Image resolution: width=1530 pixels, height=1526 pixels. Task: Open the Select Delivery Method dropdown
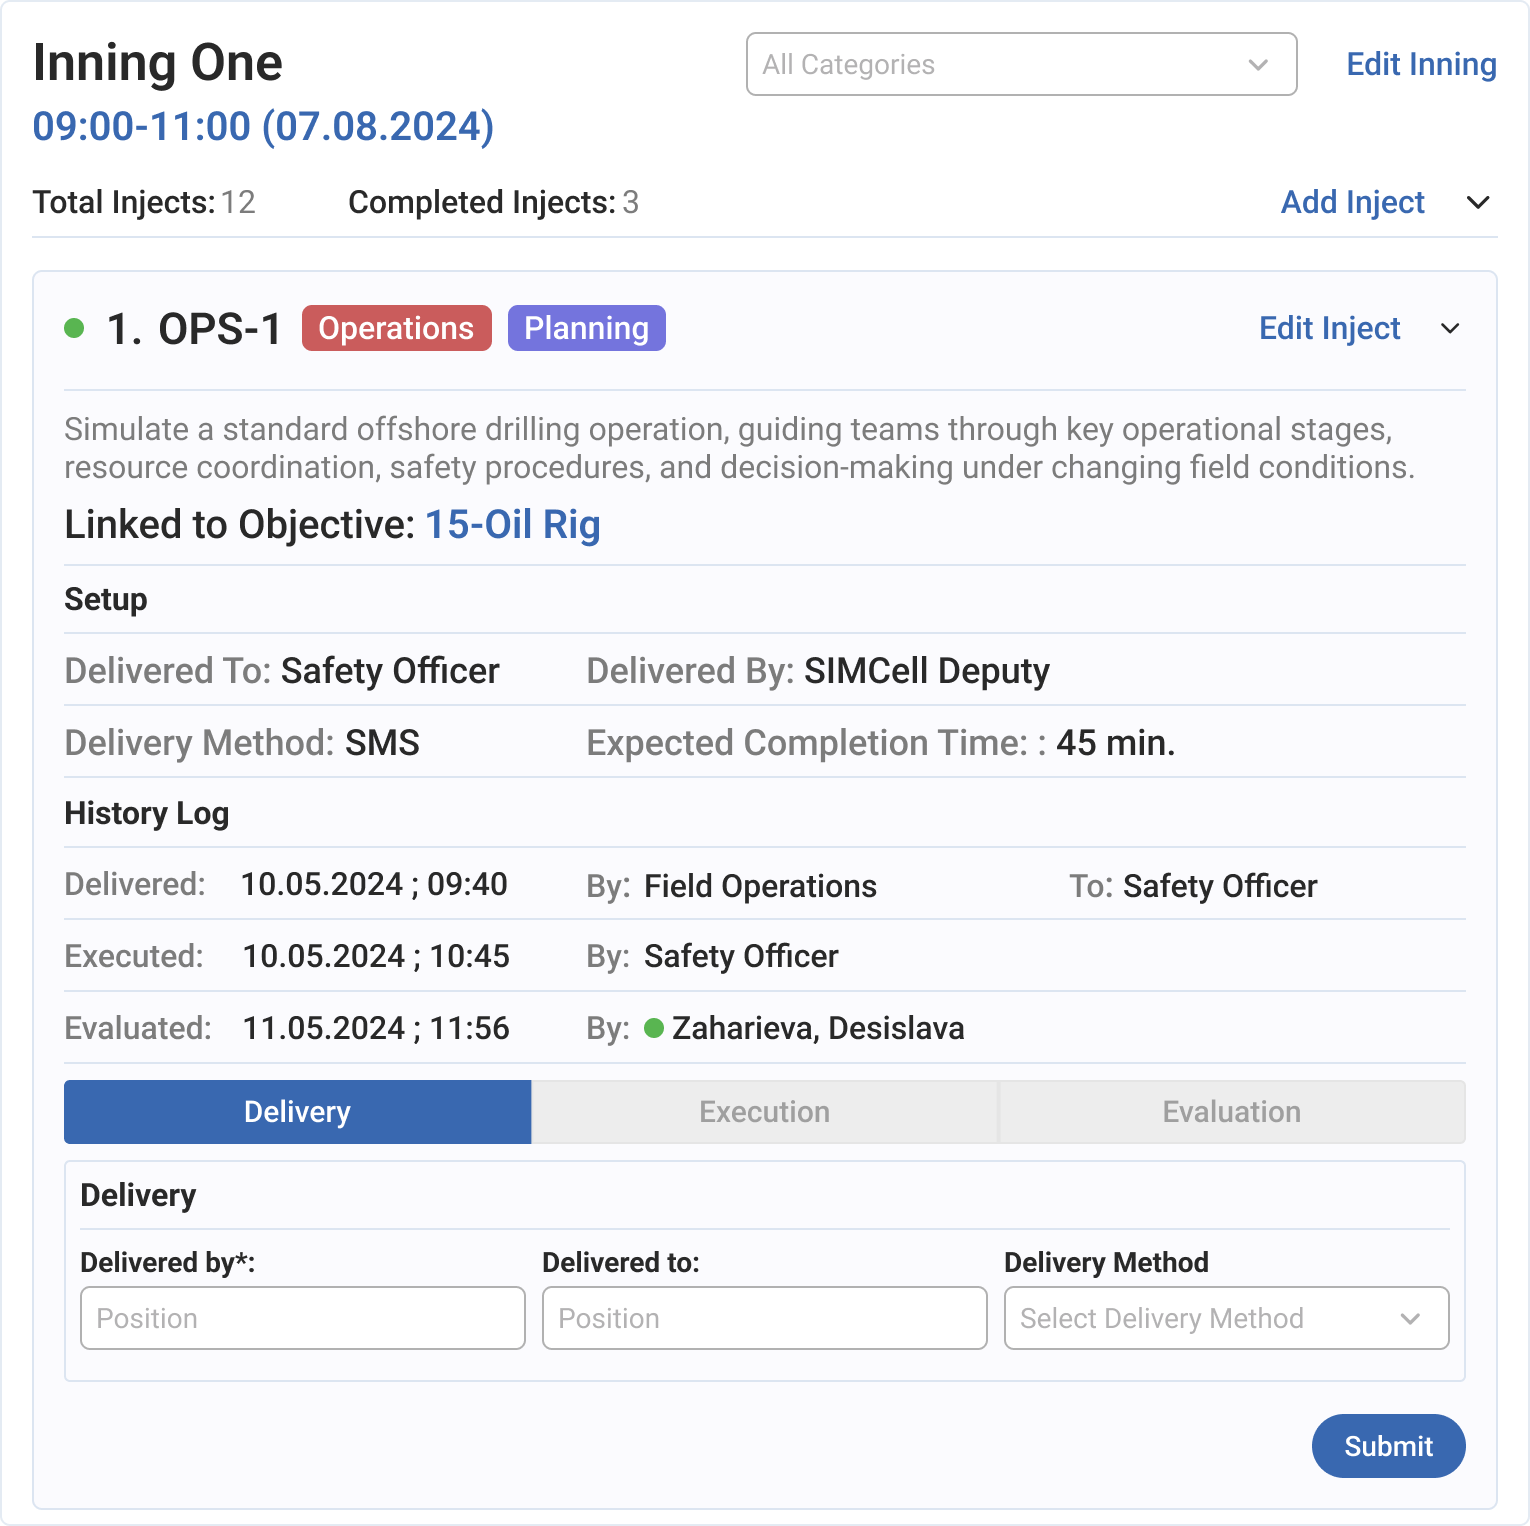(x=1227, y=1318)
